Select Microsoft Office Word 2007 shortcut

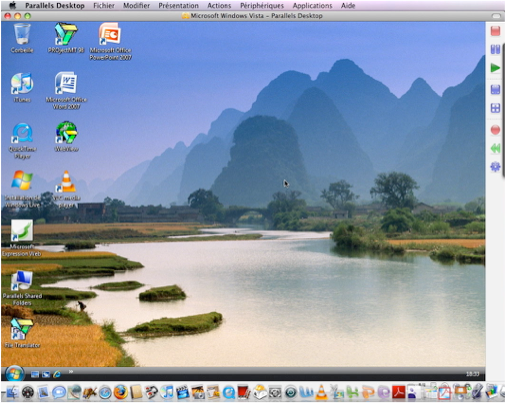66,91
